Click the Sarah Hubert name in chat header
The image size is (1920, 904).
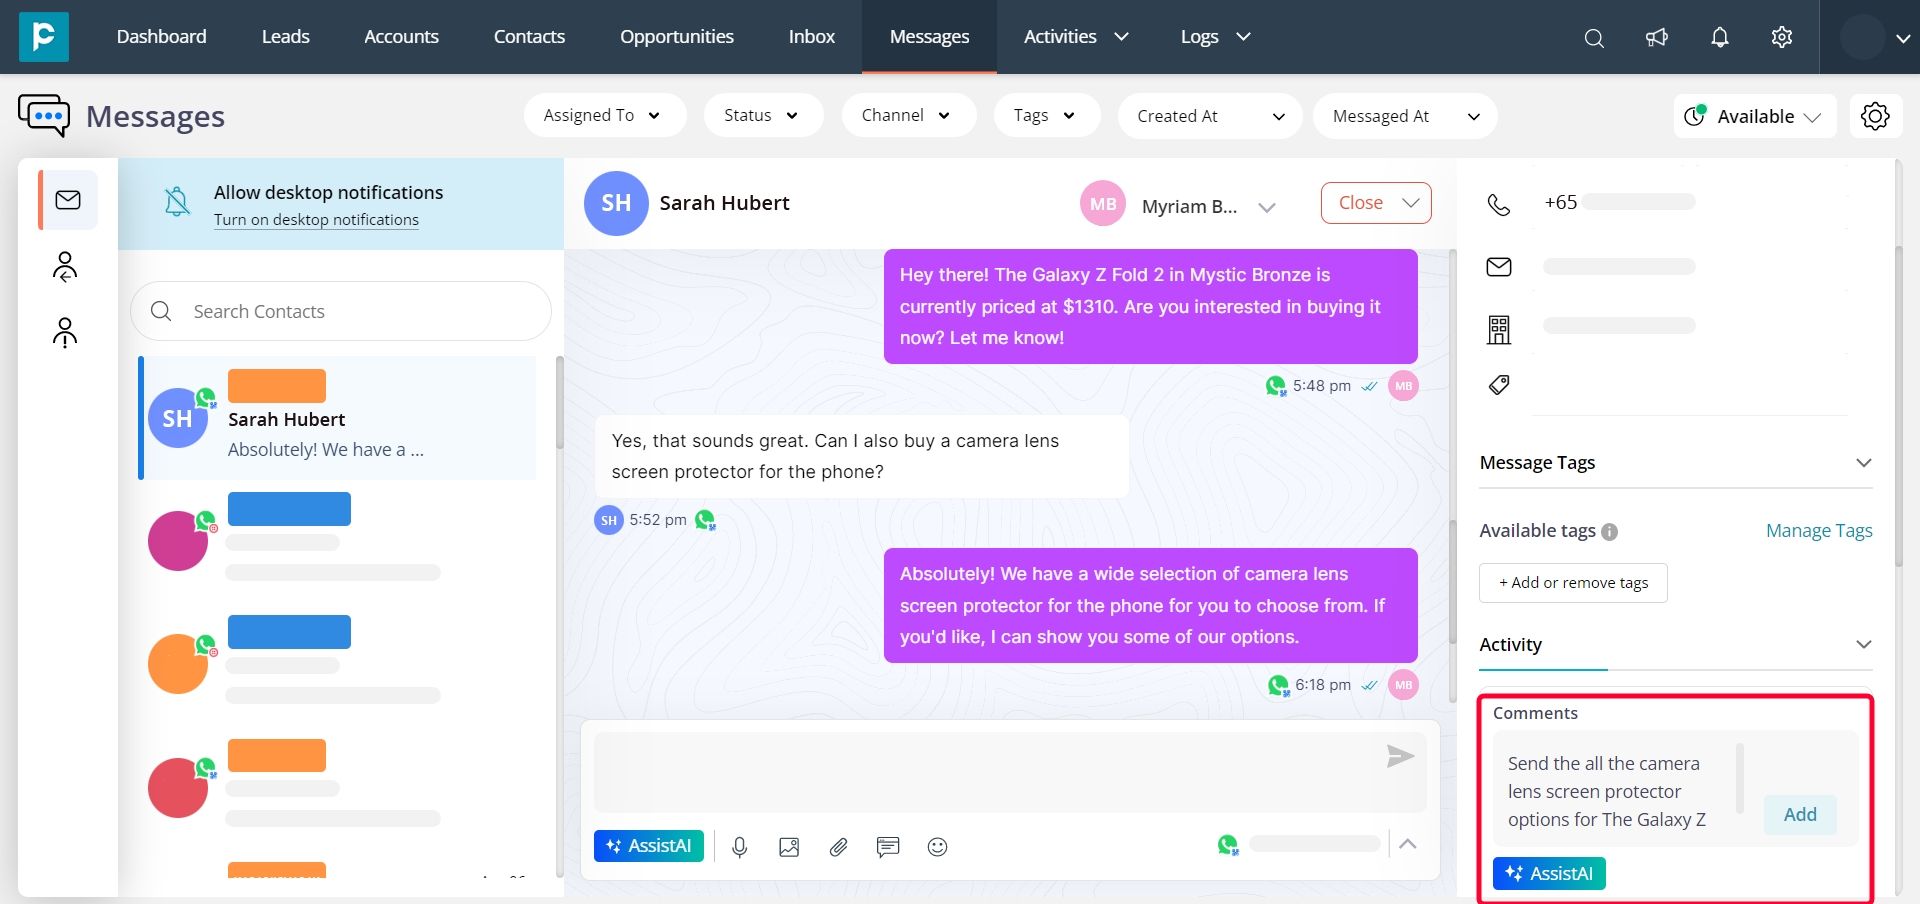click(724, 203)
